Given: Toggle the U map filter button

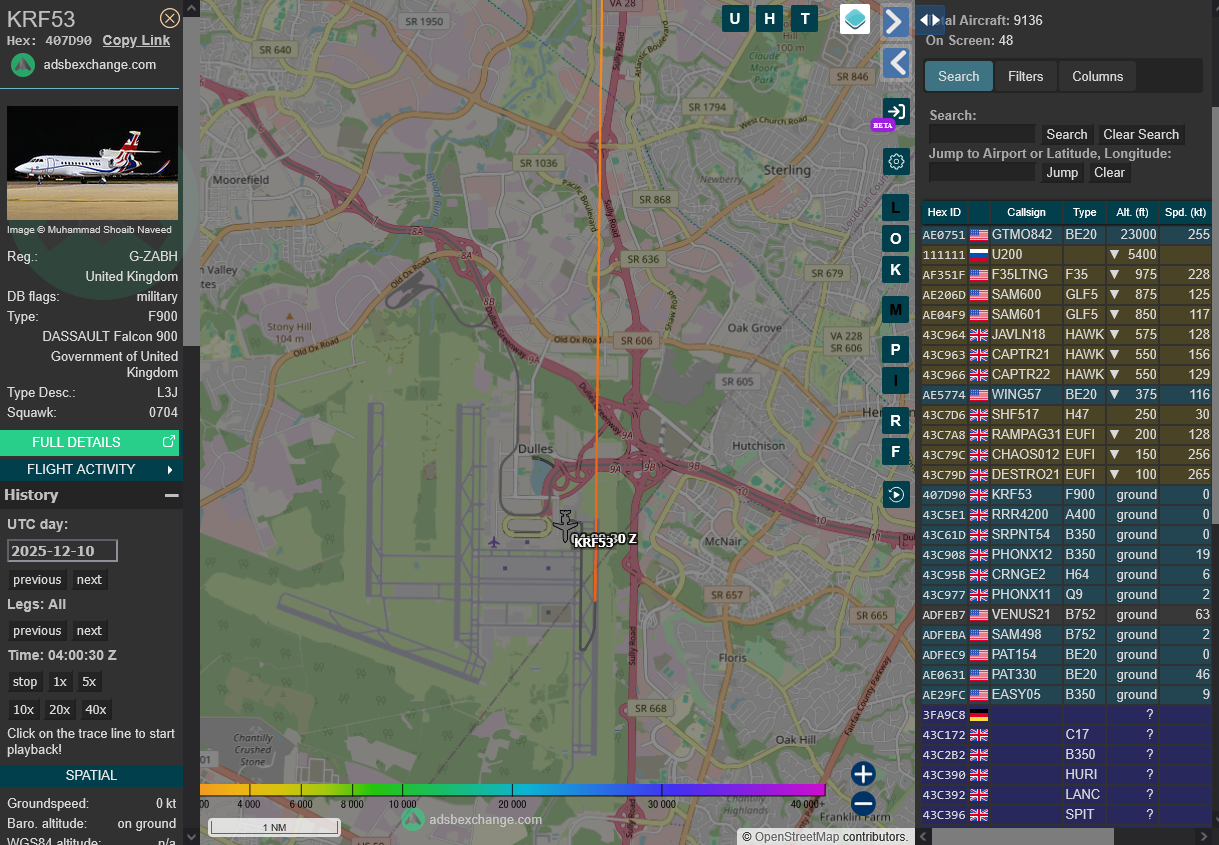Looking at the screenshot, I should click(x=735, y=18).
